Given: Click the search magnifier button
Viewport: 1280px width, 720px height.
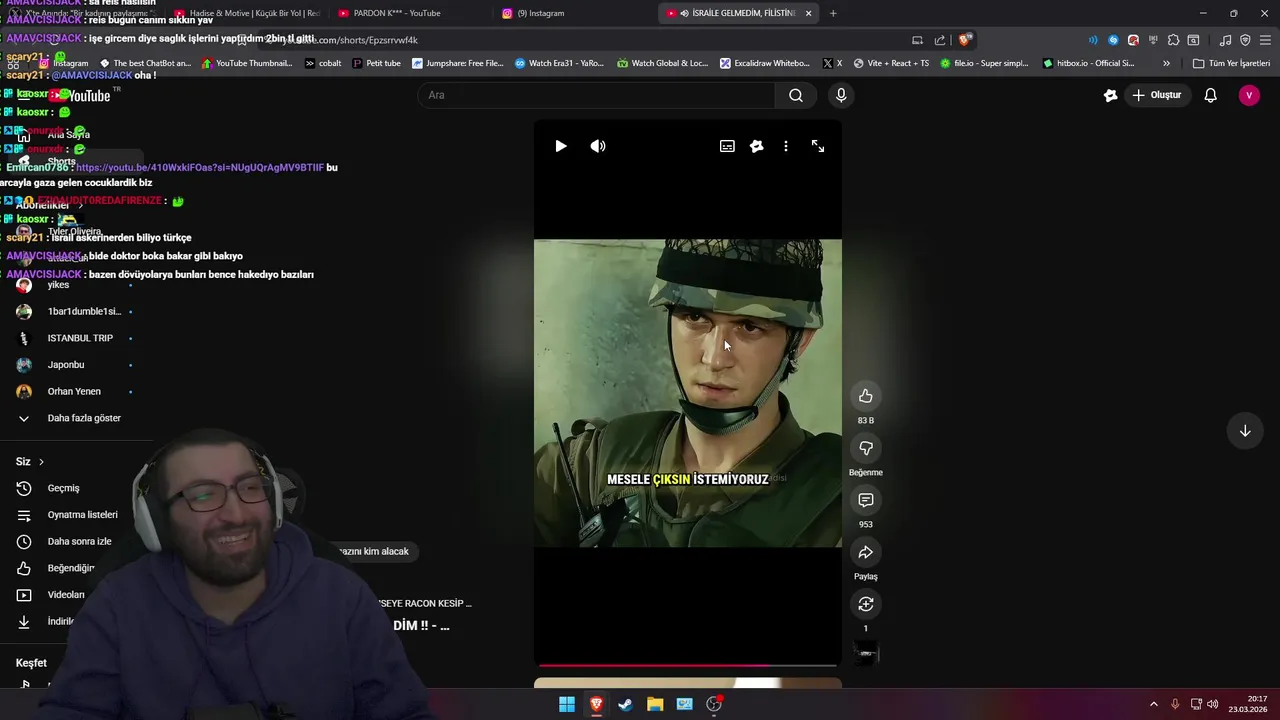Looking at the screenshot, I should tap(796, 95).
